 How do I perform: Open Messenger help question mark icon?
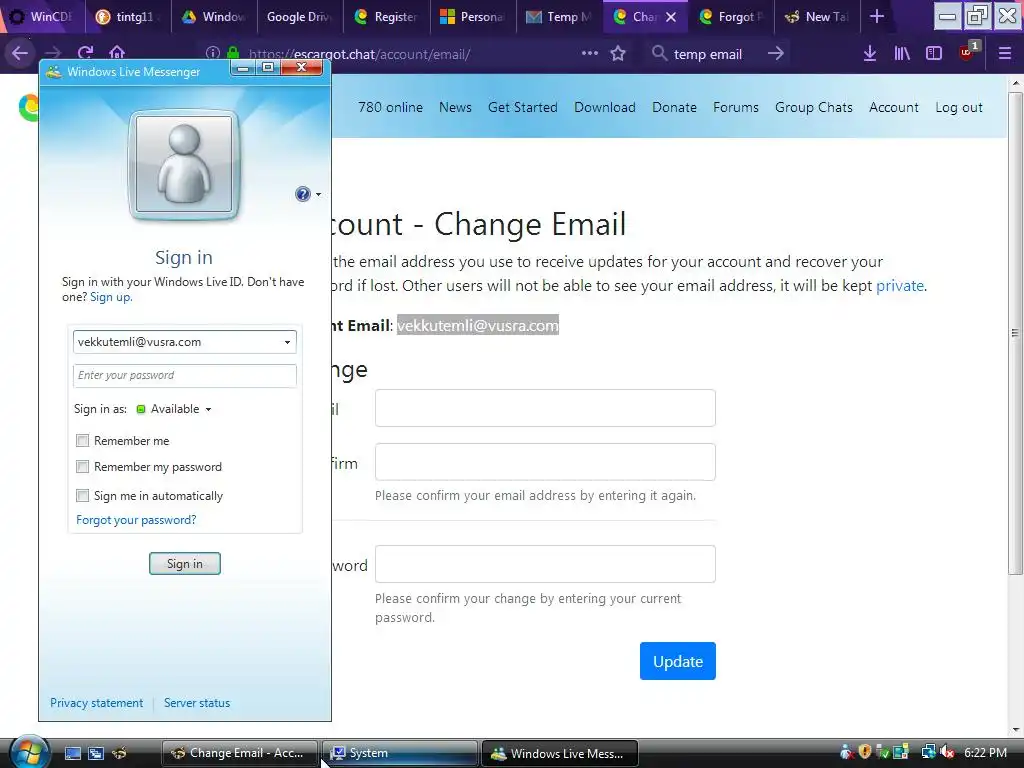(302, 194)
